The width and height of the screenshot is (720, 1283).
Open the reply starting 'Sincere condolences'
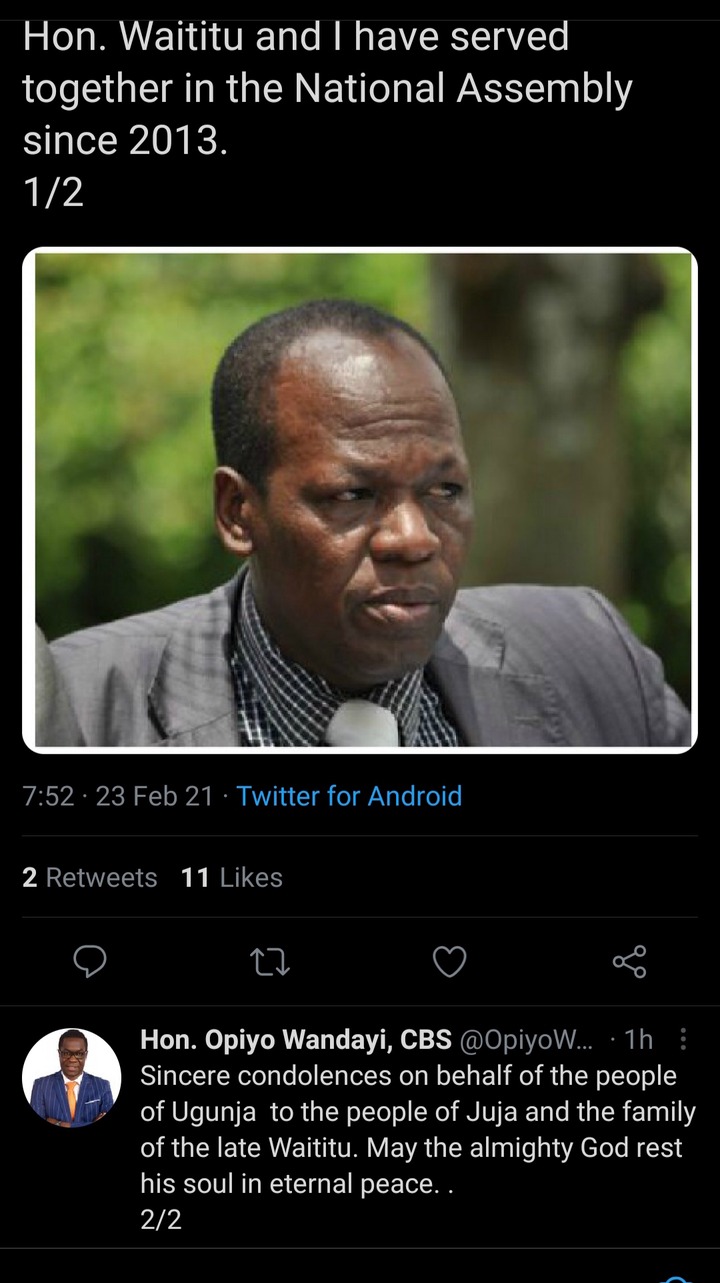coord(418,1130)
